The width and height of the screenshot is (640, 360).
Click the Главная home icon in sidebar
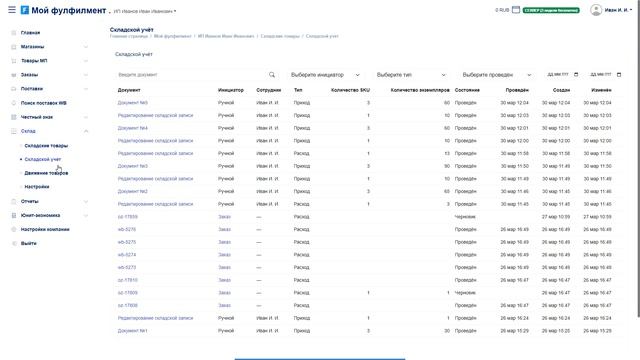tap(13, 33)
